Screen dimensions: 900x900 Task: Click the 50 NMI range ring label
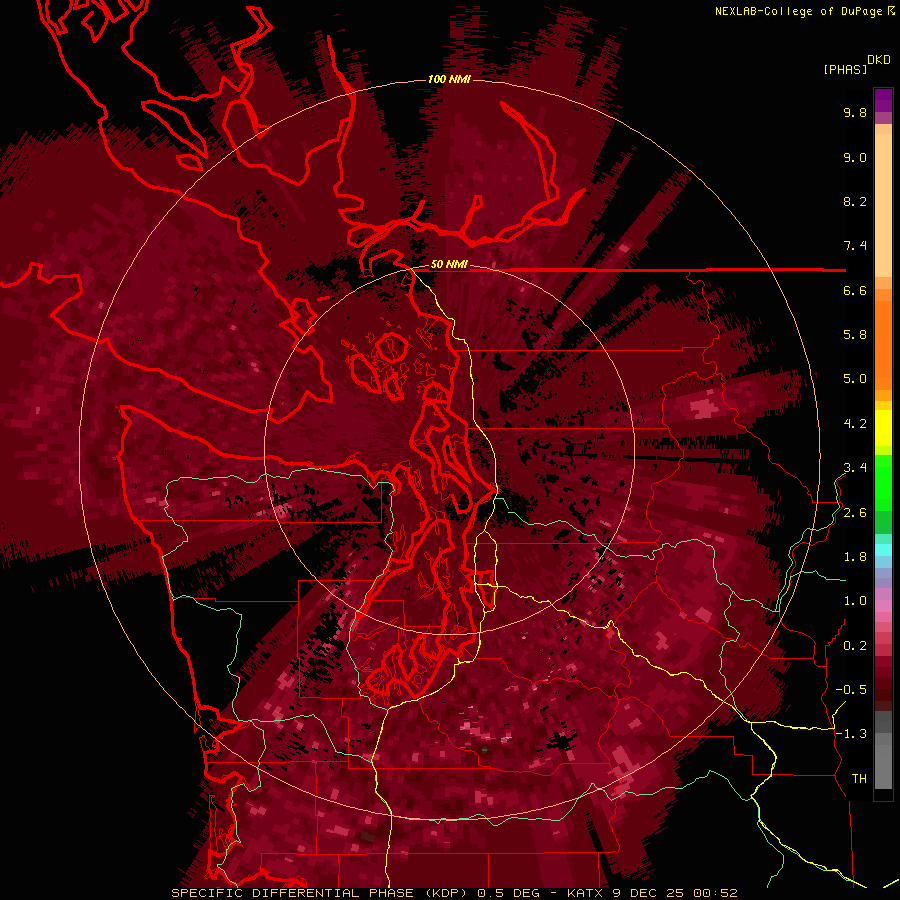pyautogui.click(x=449, y=265)
